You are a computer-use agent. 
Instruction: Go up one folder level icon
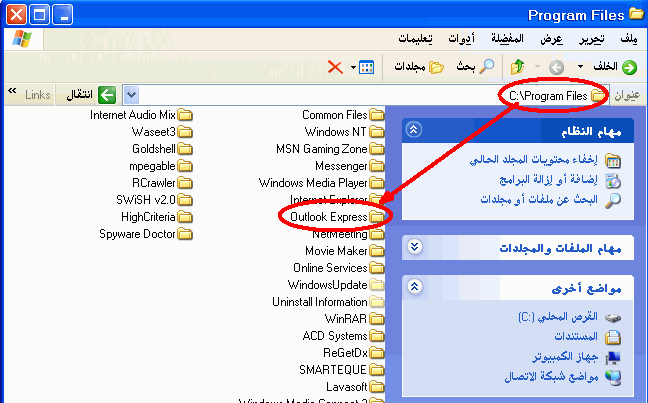coord(517,67)
